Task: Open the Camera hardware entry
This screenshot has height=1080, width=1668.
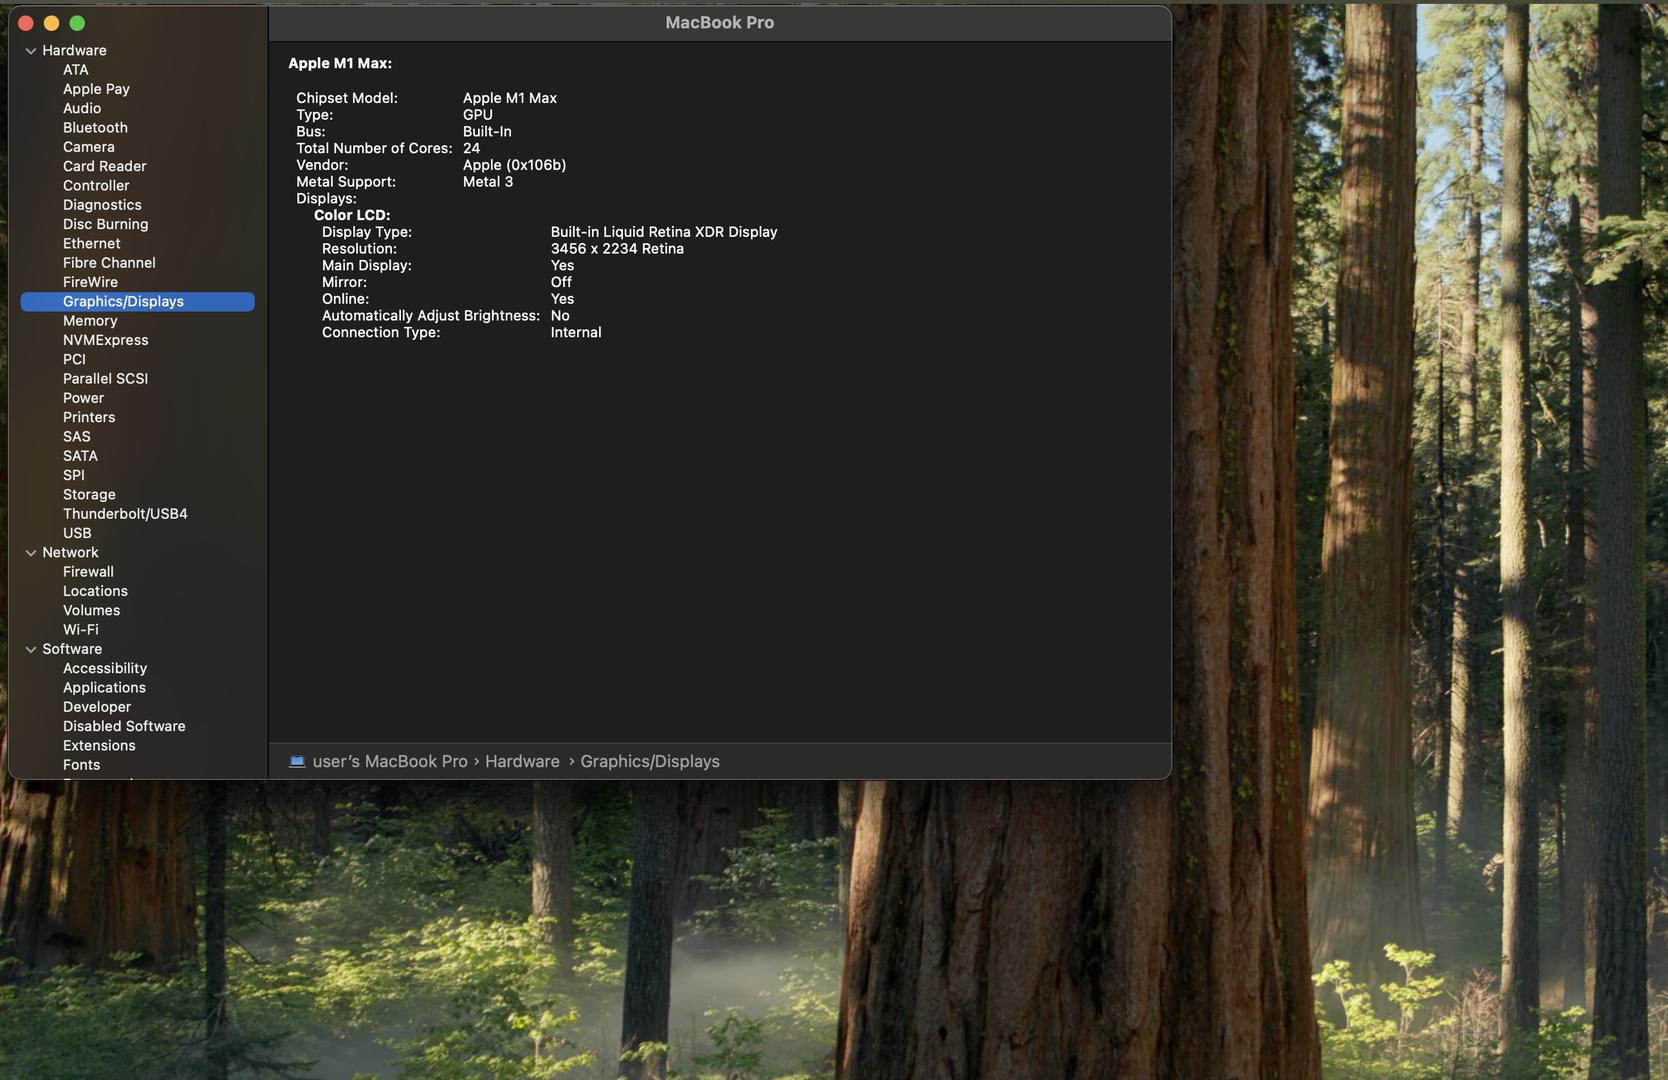Action: pyautogui.click(x=89, y=147)
